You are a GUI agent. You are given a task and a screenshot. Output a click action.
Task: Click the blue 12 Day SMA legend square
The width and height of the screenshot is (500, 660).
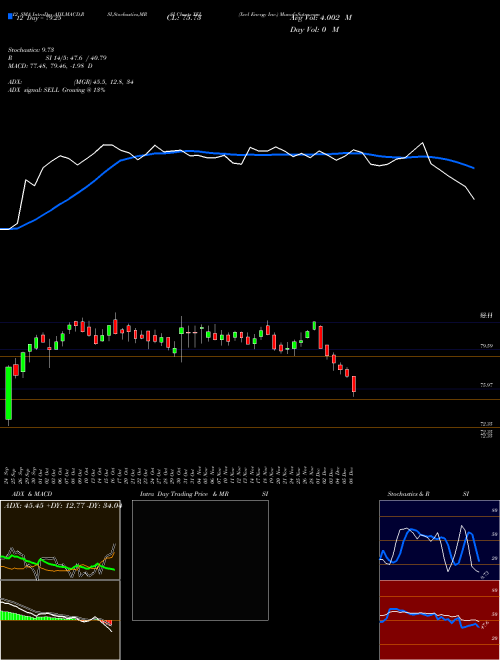coord(10,16)
